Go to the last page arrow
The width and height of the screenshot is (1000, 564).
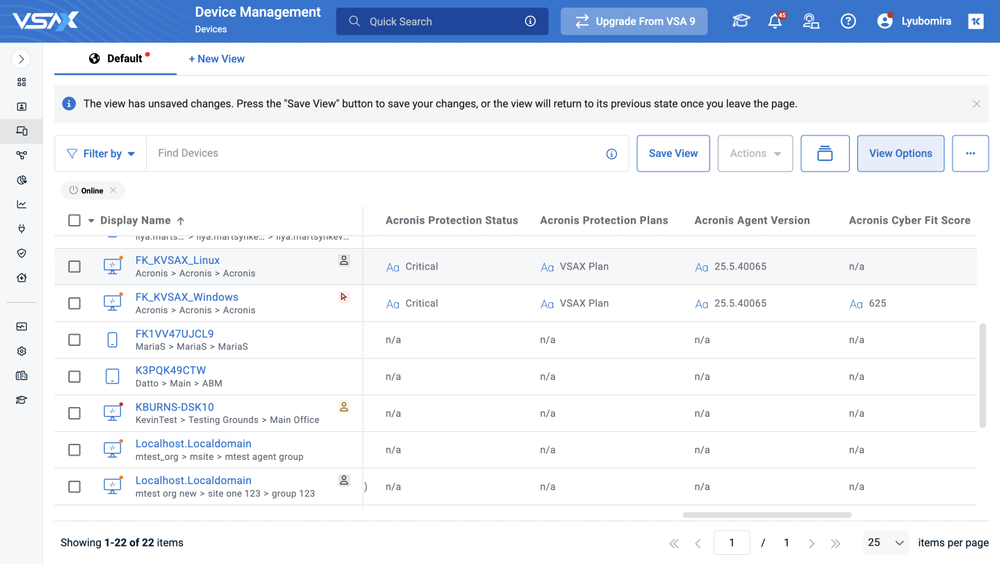[835, 543]
